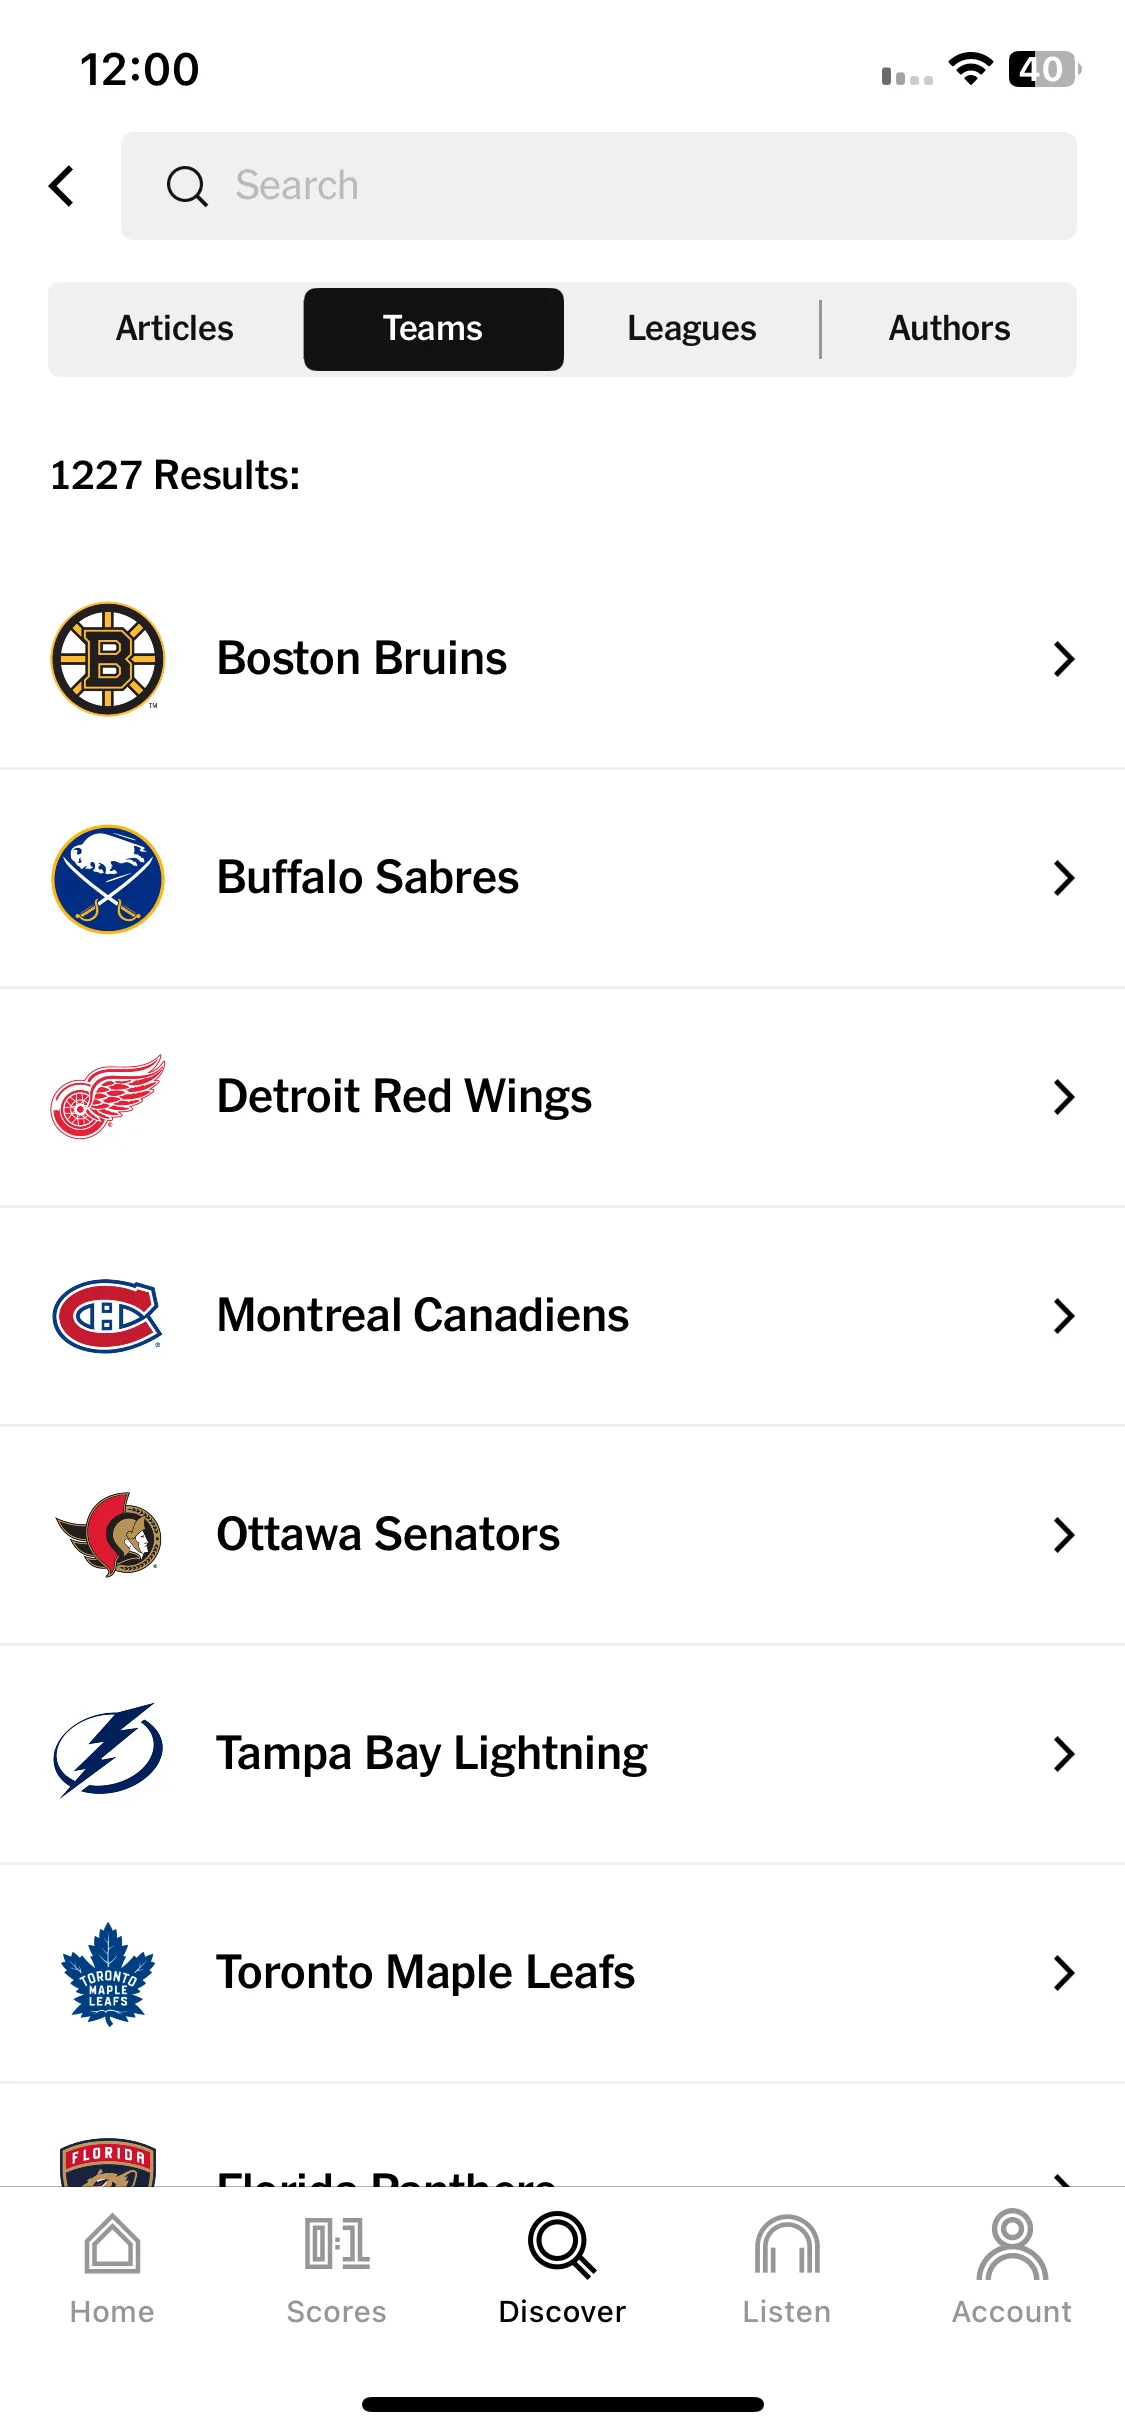1125x2436 pixels.
Task: Open Montreal Canadiens team page
Action: pyautogui.click(x=562, y=1316)
